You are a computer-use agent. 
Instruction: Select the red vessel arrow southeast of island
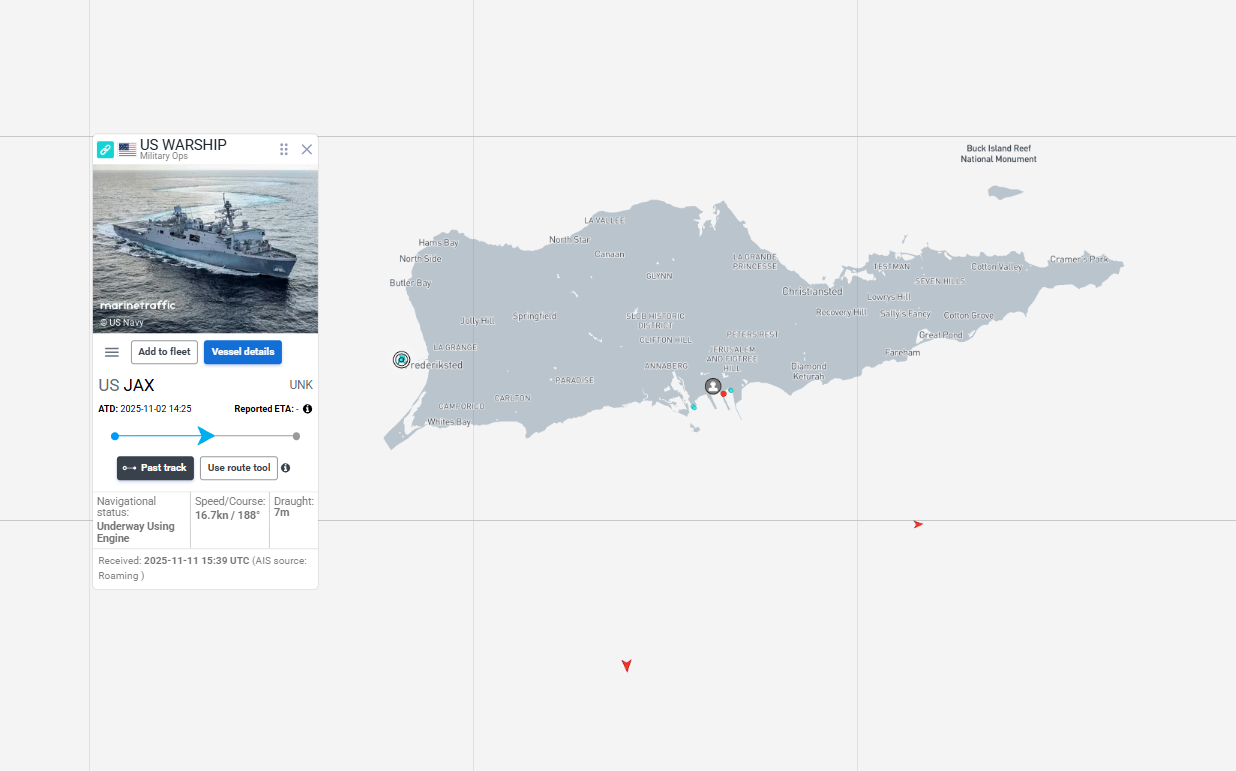[x=917, y=524]
